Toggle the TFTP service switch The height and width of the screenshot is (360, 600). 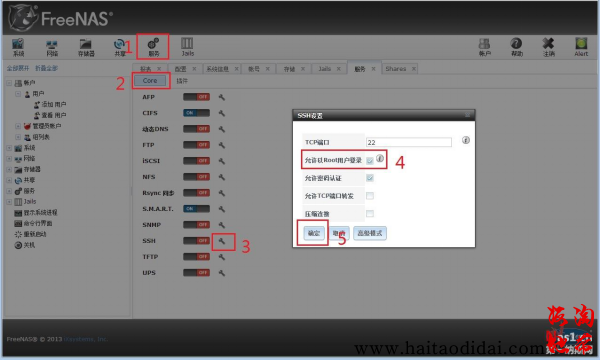pyautogui.click(x=196, y=257)
